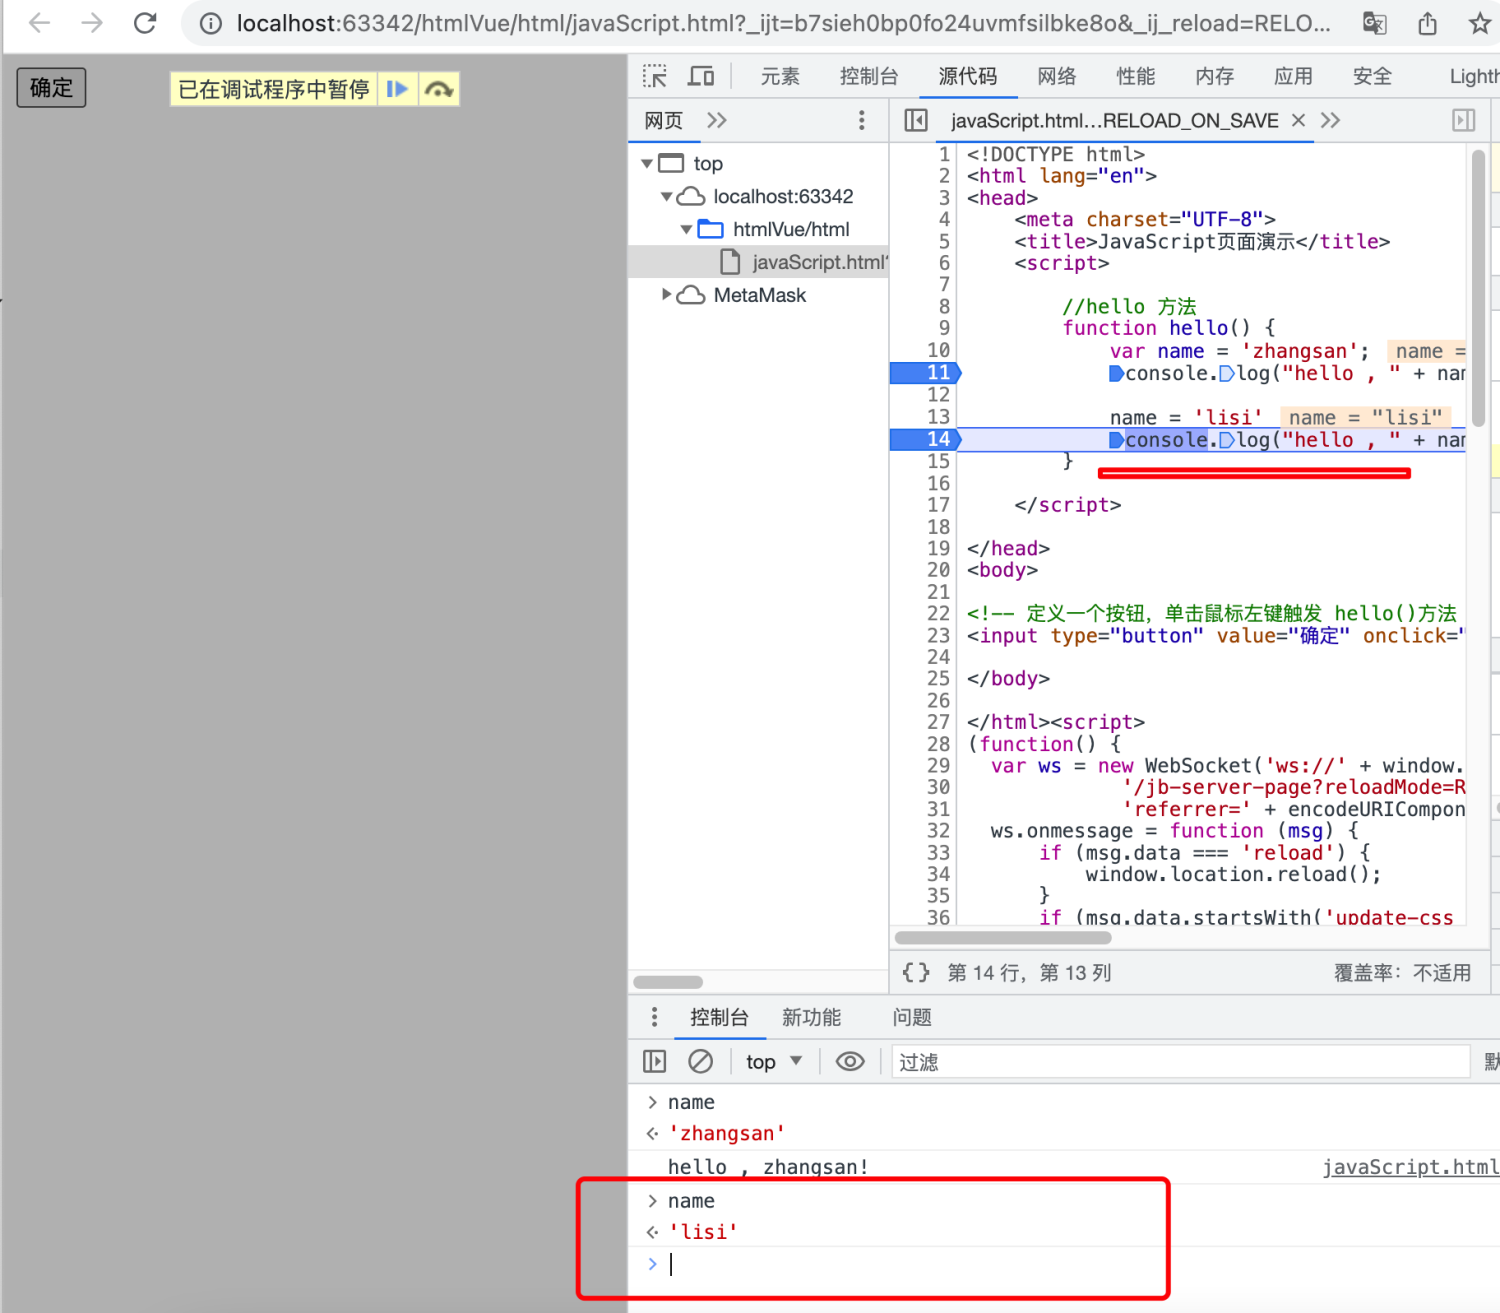Screen dimensions: 1500x1313
Task: Click line number 13 in the gutter
Action: coord(938,417)
